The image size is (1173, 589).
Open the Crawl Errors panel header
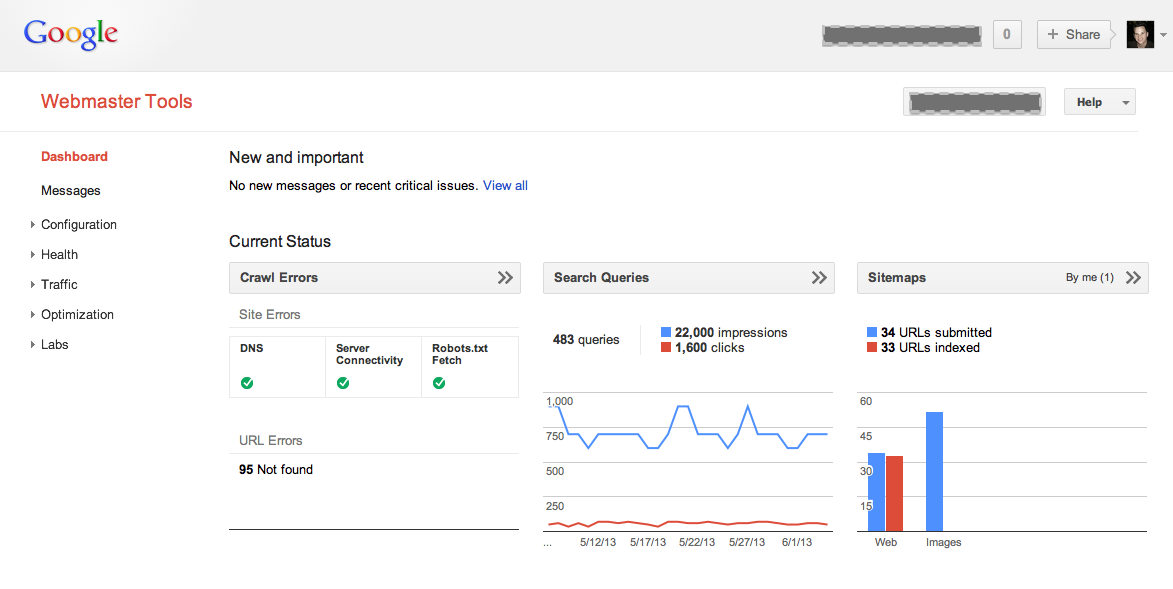pos(375,278)
